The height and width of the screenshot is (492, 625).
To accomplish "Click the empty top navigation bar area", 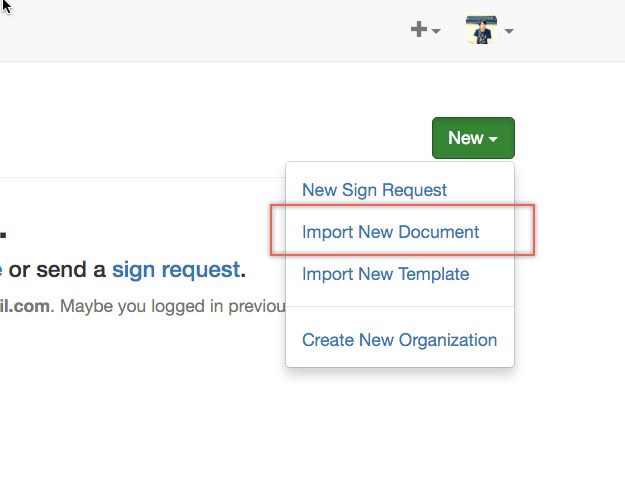I will pos(200,30).
